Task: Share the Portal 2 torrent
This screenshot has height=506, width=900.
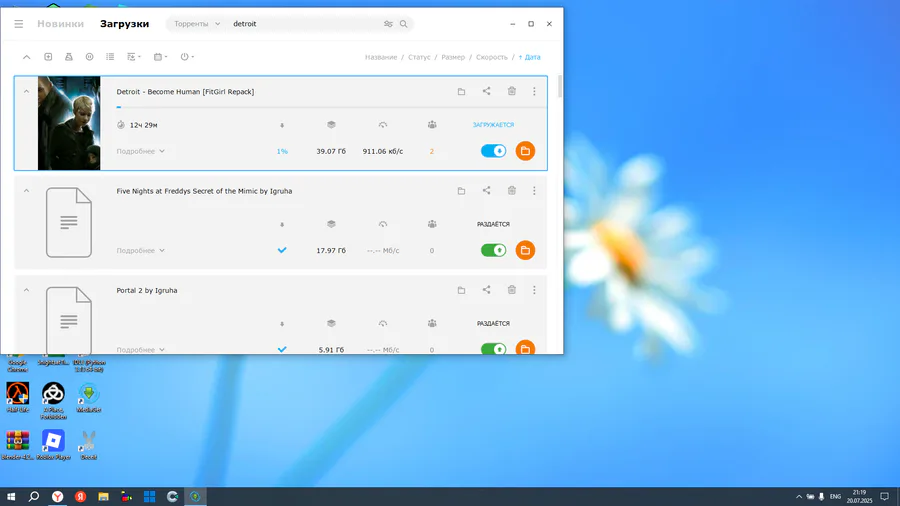Action: (x=486, y=290)
